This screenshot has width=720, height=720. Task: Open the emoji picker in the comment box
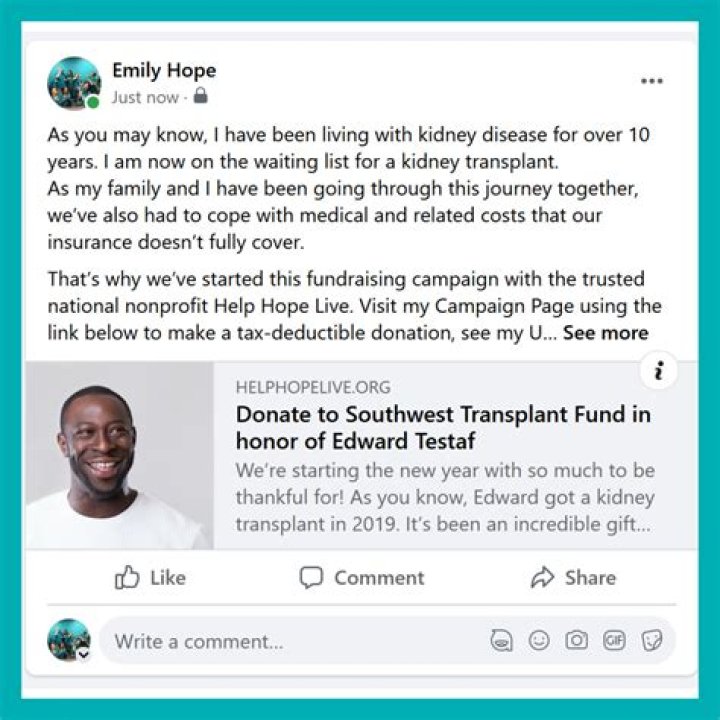pyautogui.click(x=539, y=641)
